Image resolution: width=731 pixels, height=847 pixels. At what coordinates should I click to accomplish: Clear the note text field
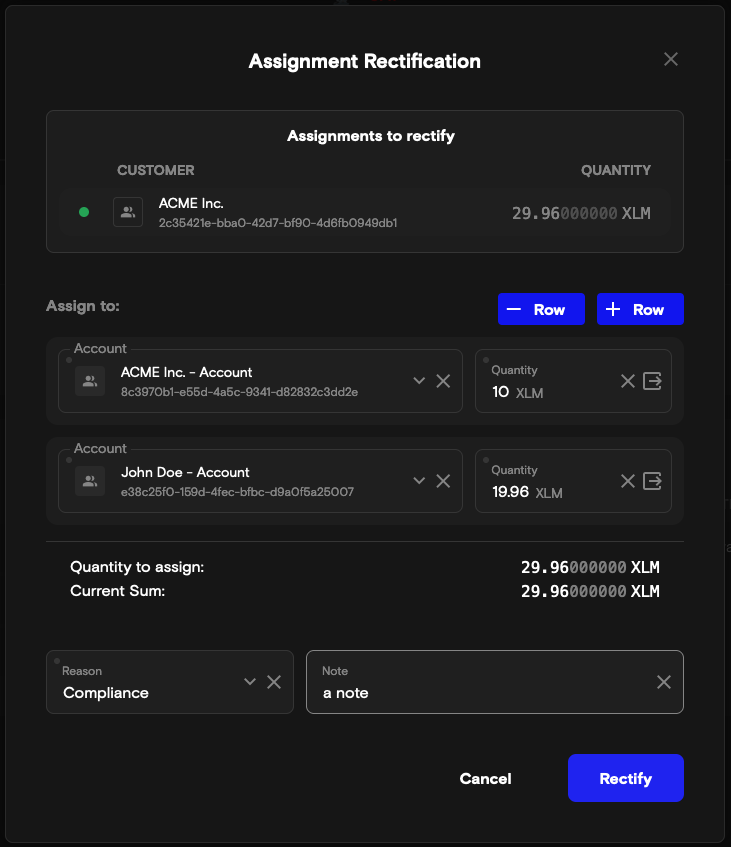coord(664,682)
